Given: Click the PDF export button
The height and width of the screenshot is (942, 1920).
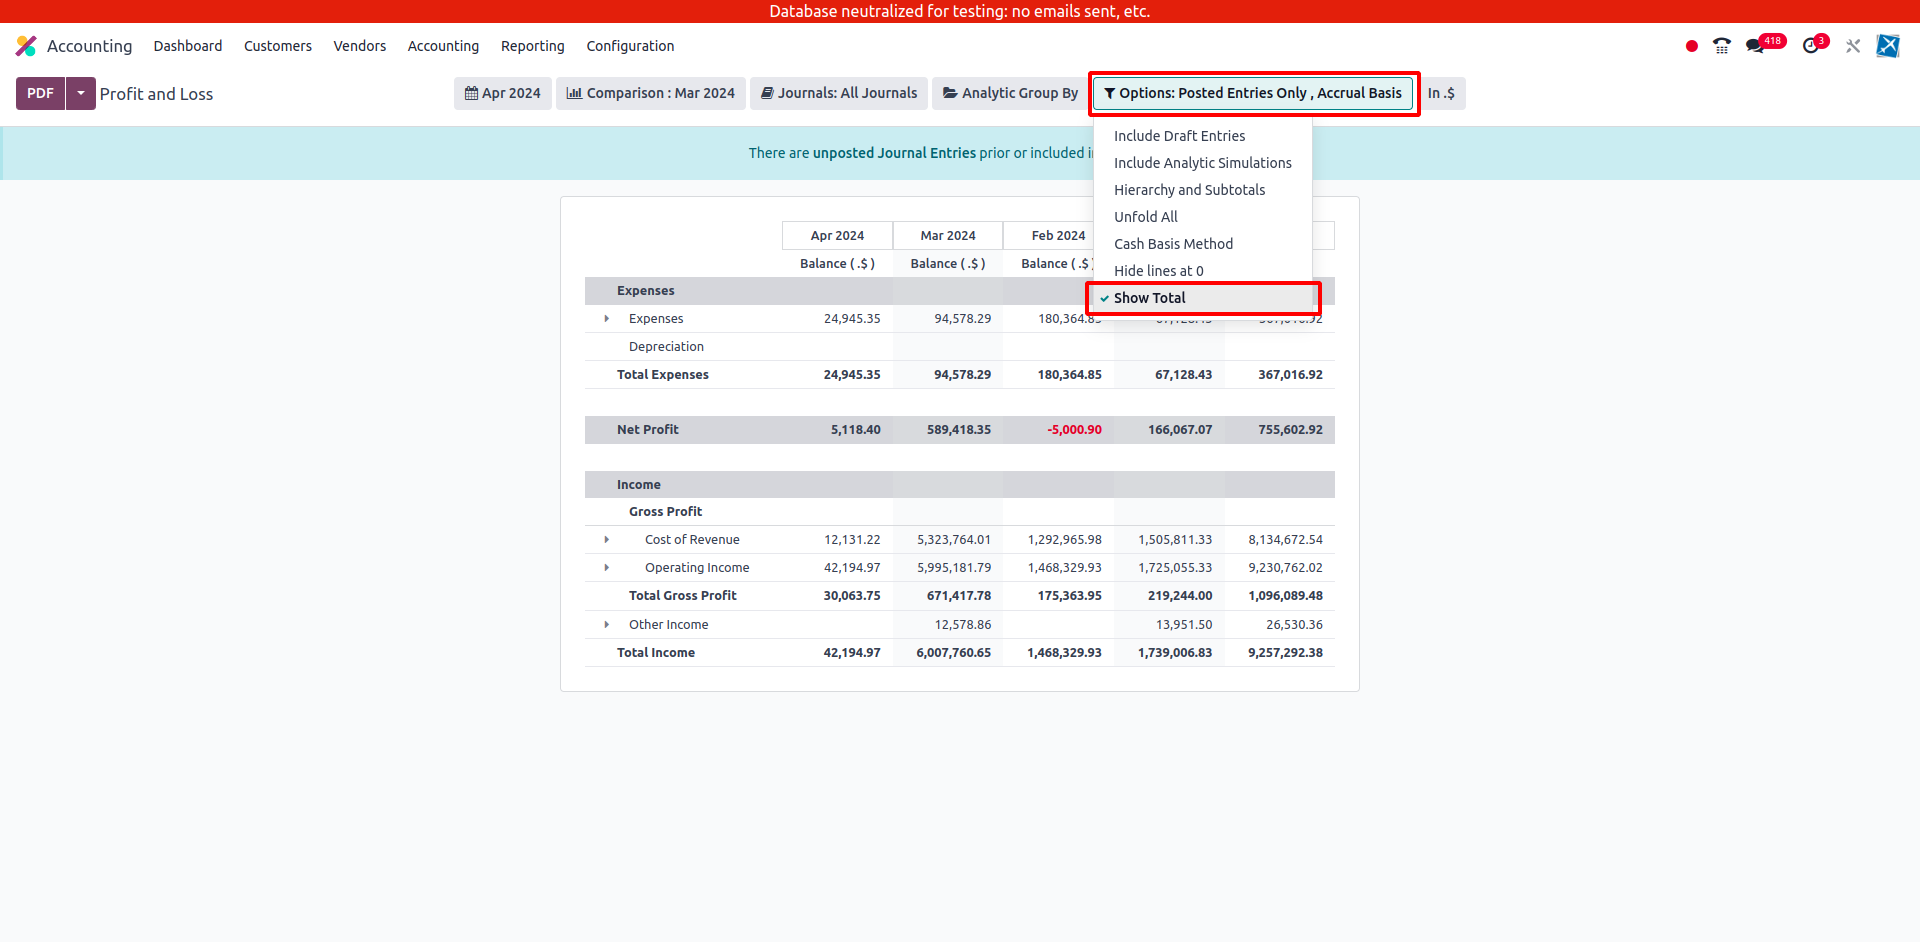Looking at the screenshot, I should click(x=40, y=93).
